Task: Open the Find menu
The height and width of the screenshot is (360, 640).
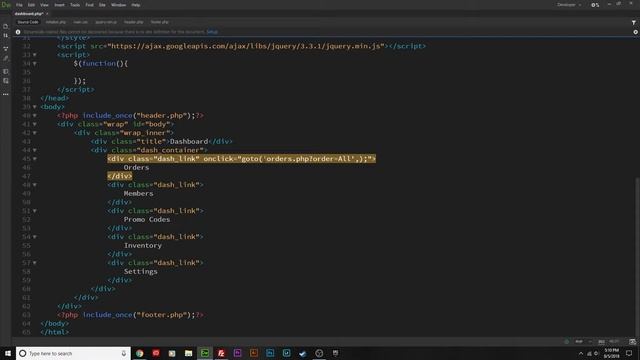Action: (89, 5)
